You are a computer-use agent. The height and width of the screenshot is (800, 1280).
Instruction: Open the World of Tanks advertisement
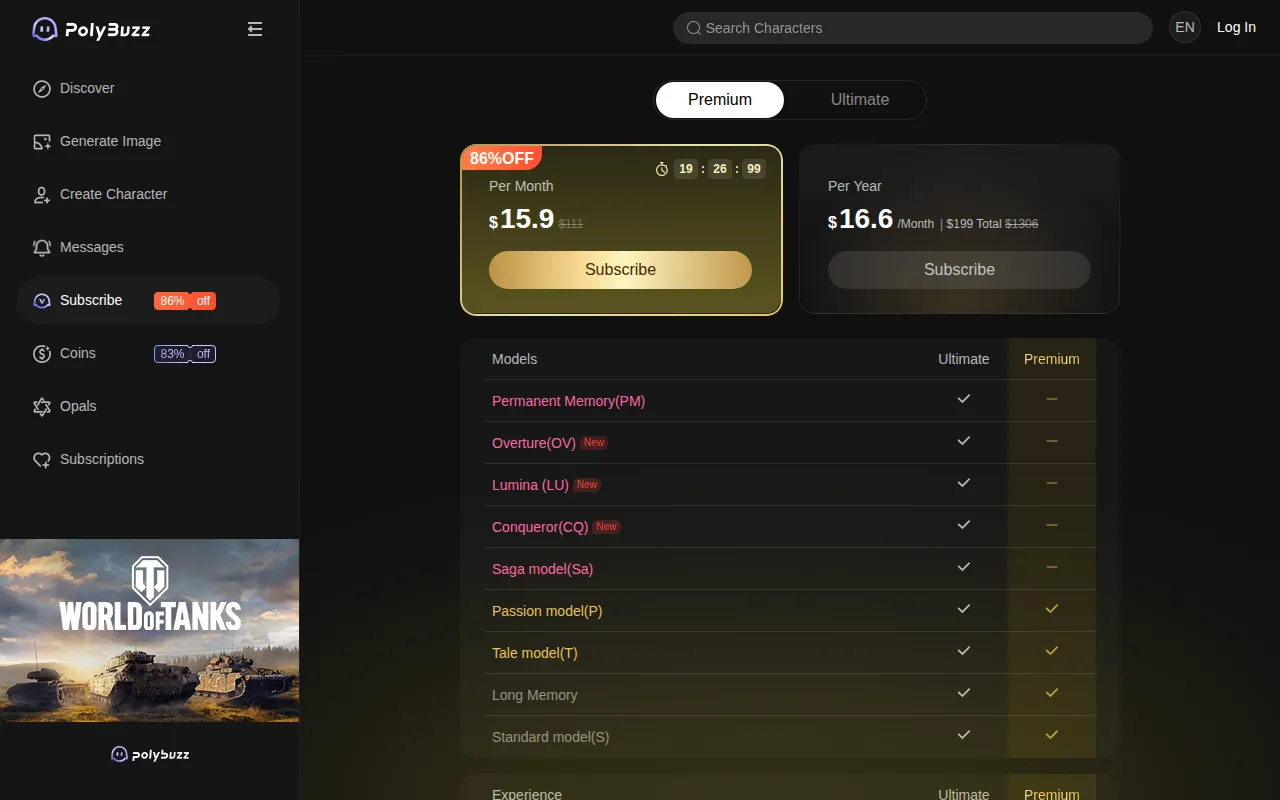click(150, 631)
